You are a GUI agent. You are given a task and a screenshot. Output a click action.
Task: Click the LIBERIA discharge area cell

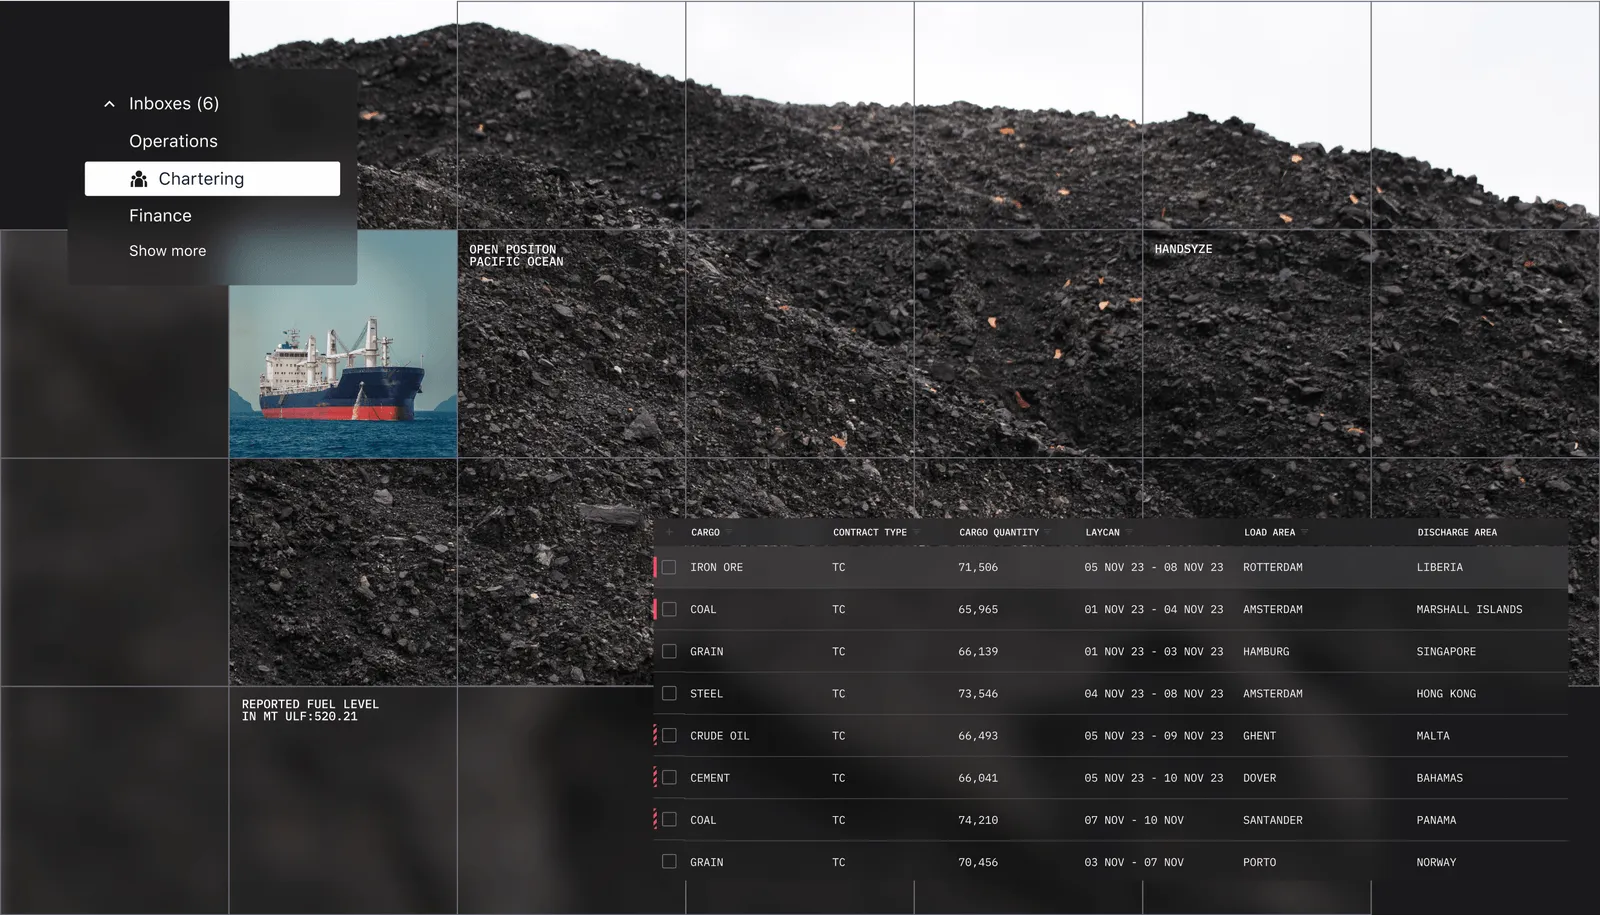1440,567
